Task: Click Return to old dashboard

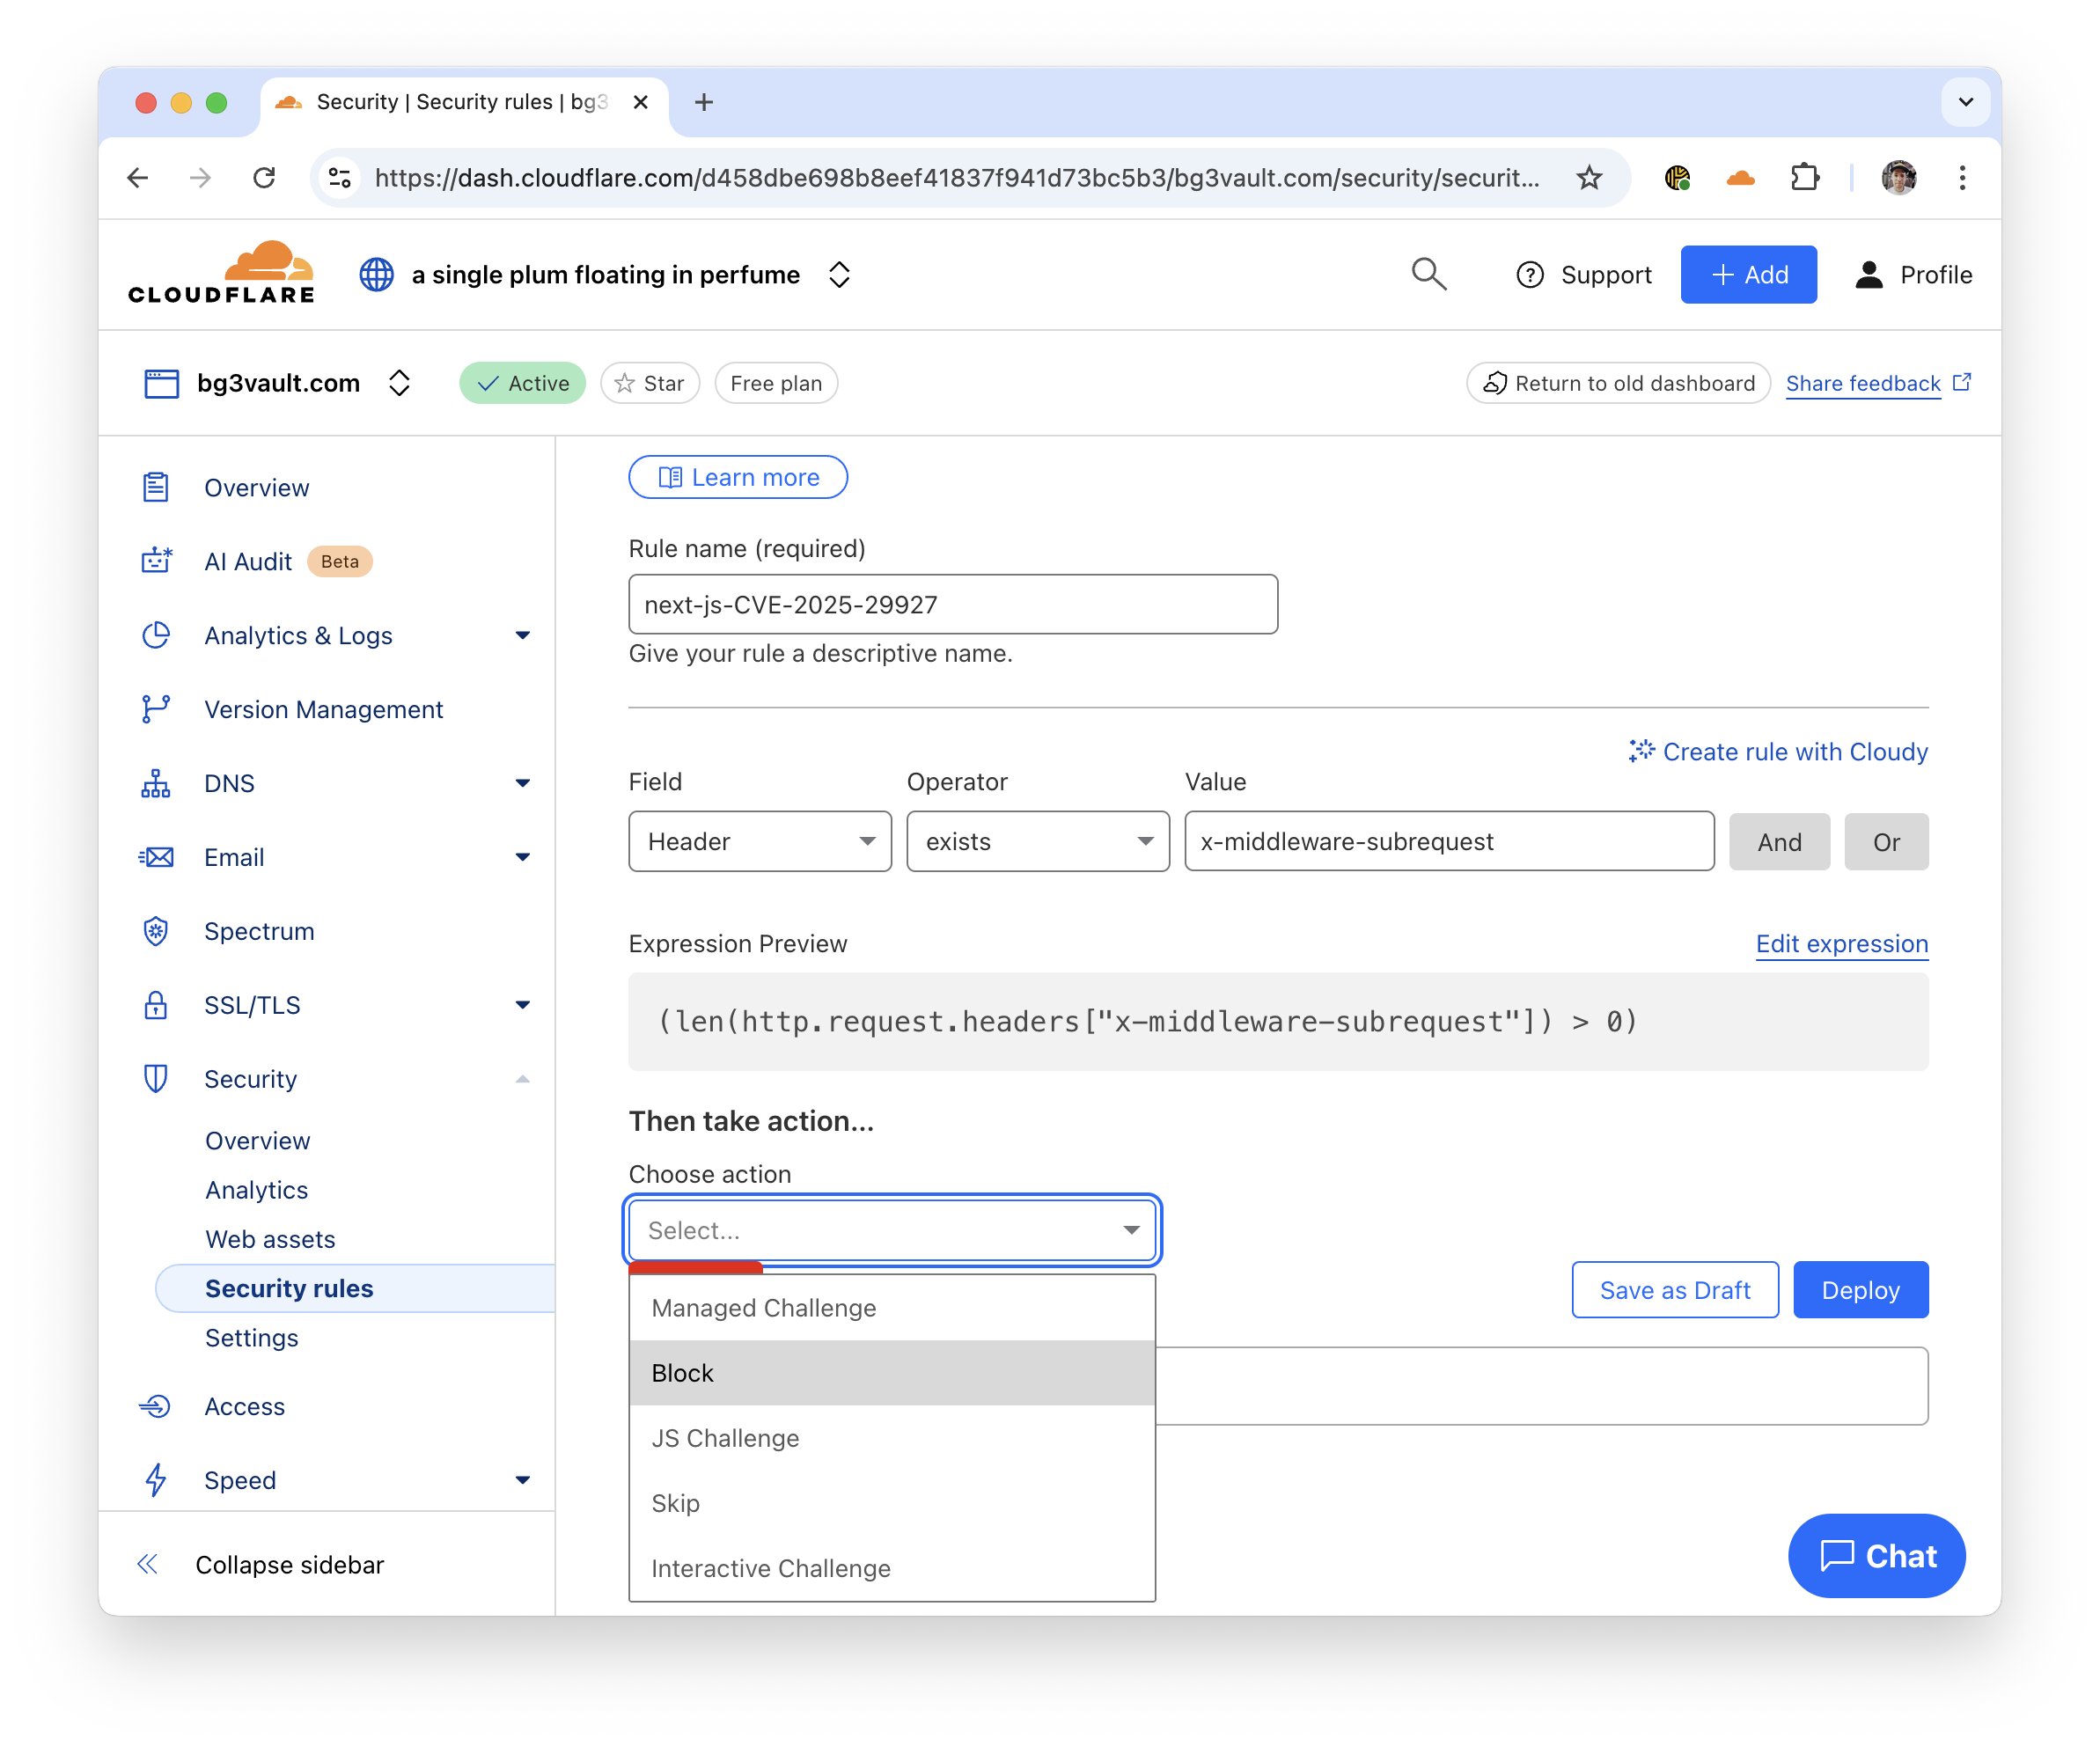Action: (1618, 383)
